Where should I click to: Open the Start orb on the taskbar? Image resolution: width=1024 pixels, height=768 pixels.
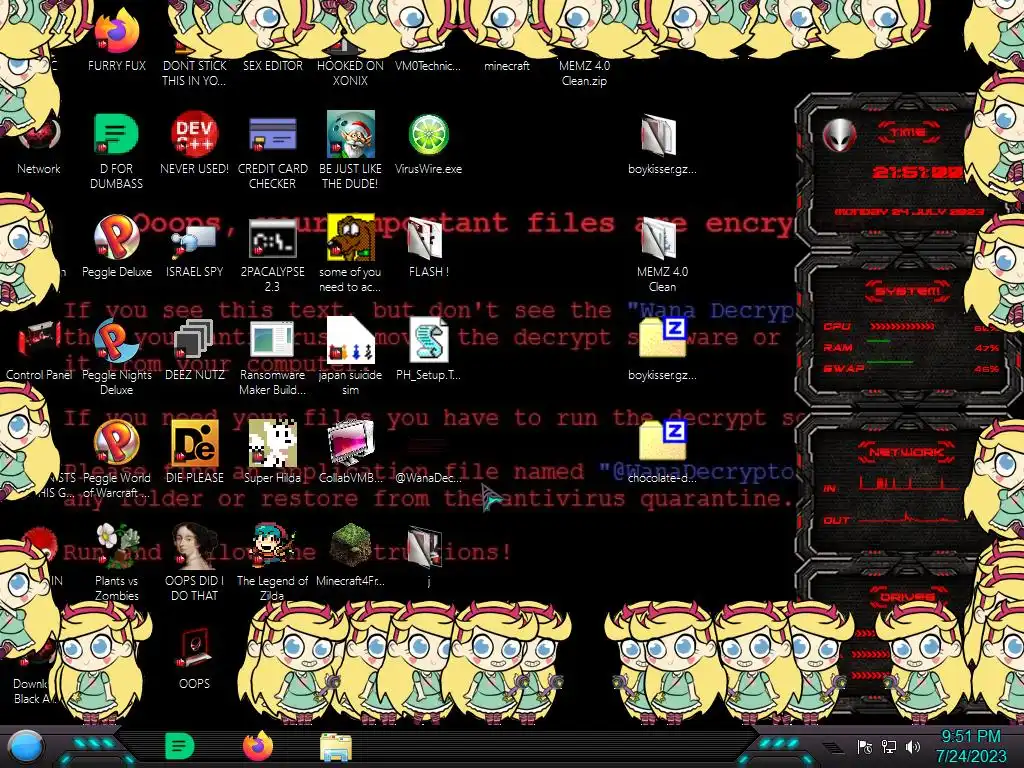(26, 747)
